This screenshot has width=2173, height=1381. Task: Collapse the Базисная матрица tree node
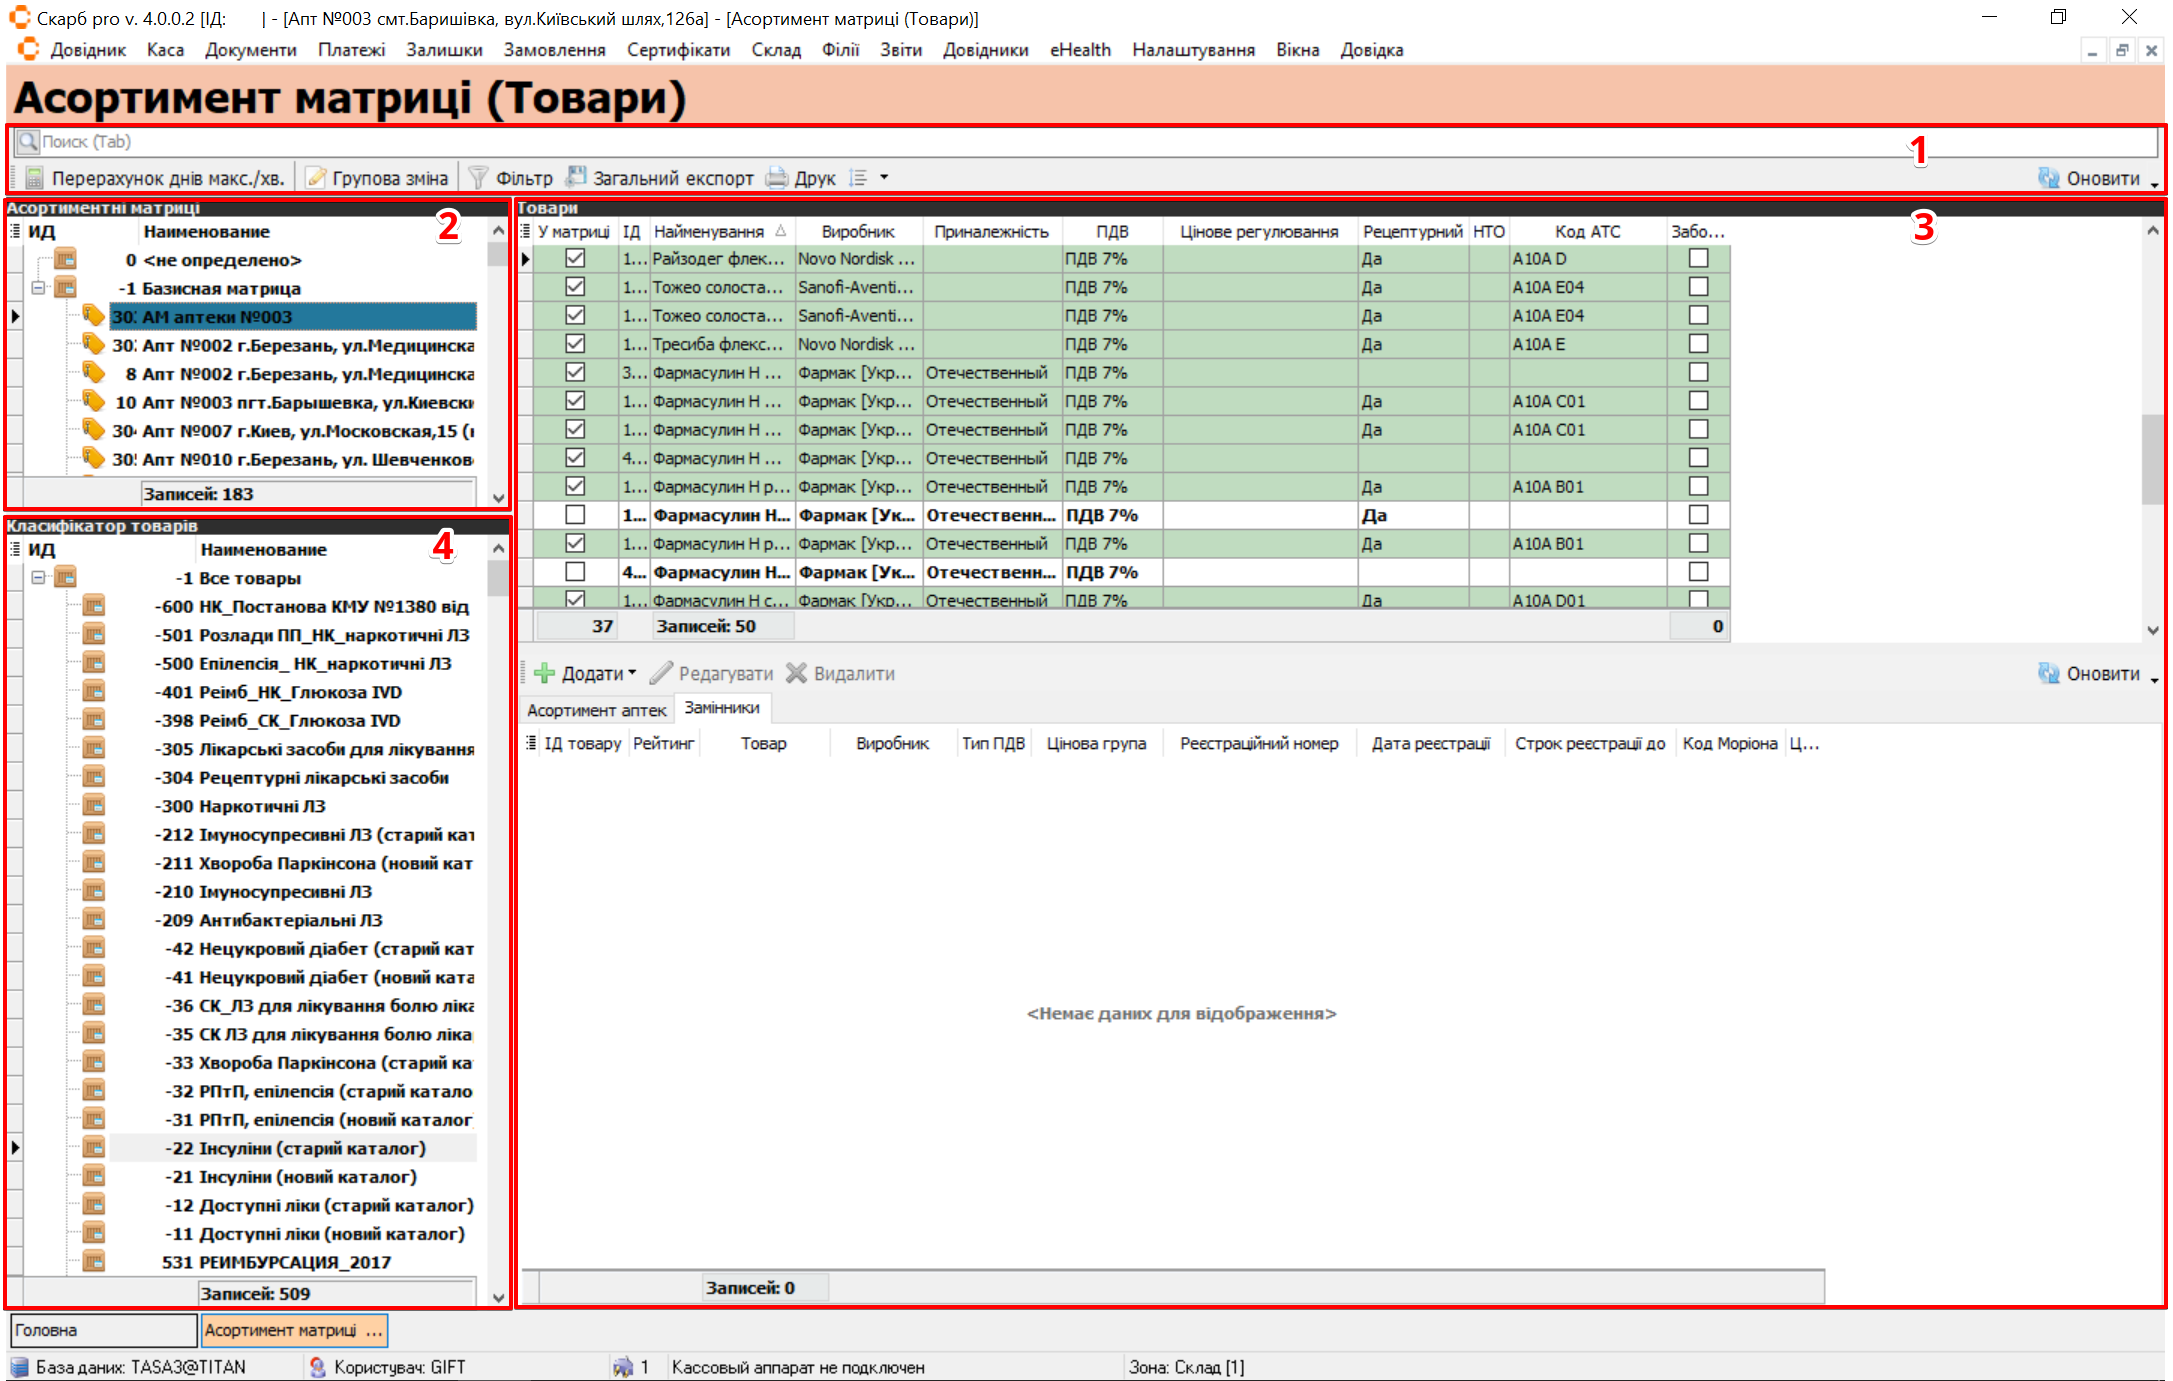pyautogui.click(x=39, y=288)
